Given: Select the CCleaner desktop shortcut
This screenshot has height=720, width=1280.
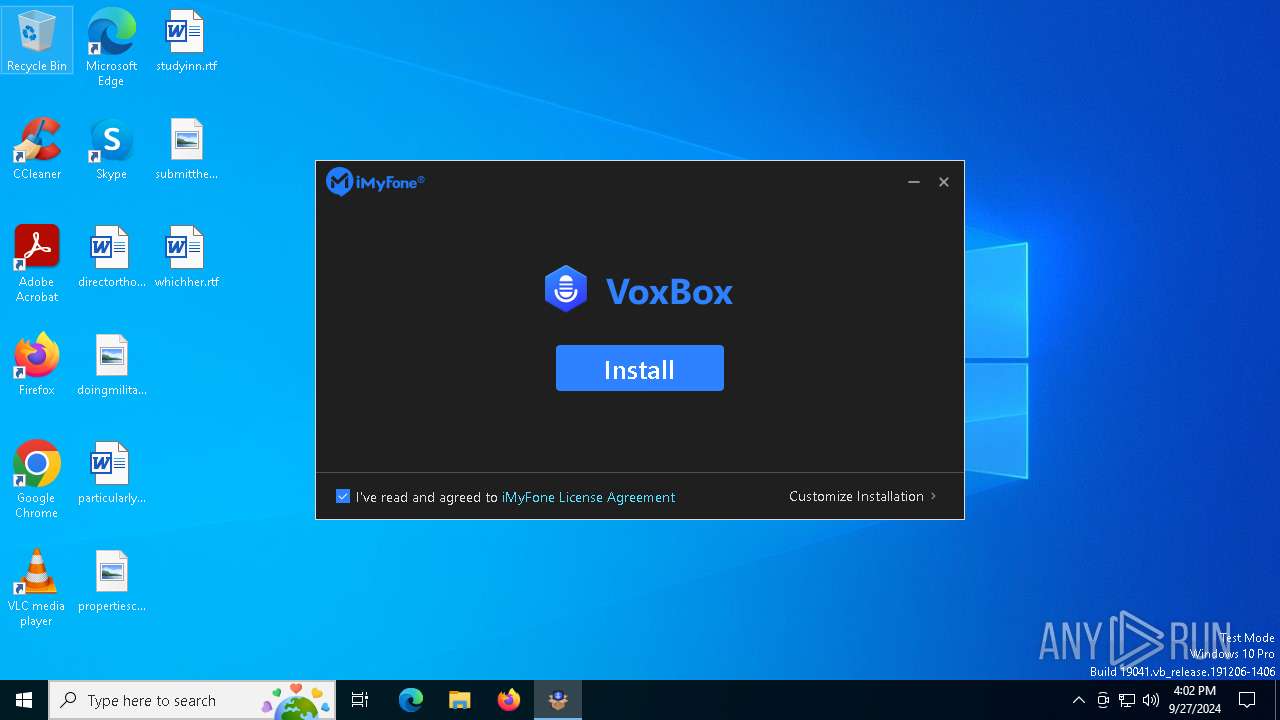Looking at the screenshot, I should [37, 149].
